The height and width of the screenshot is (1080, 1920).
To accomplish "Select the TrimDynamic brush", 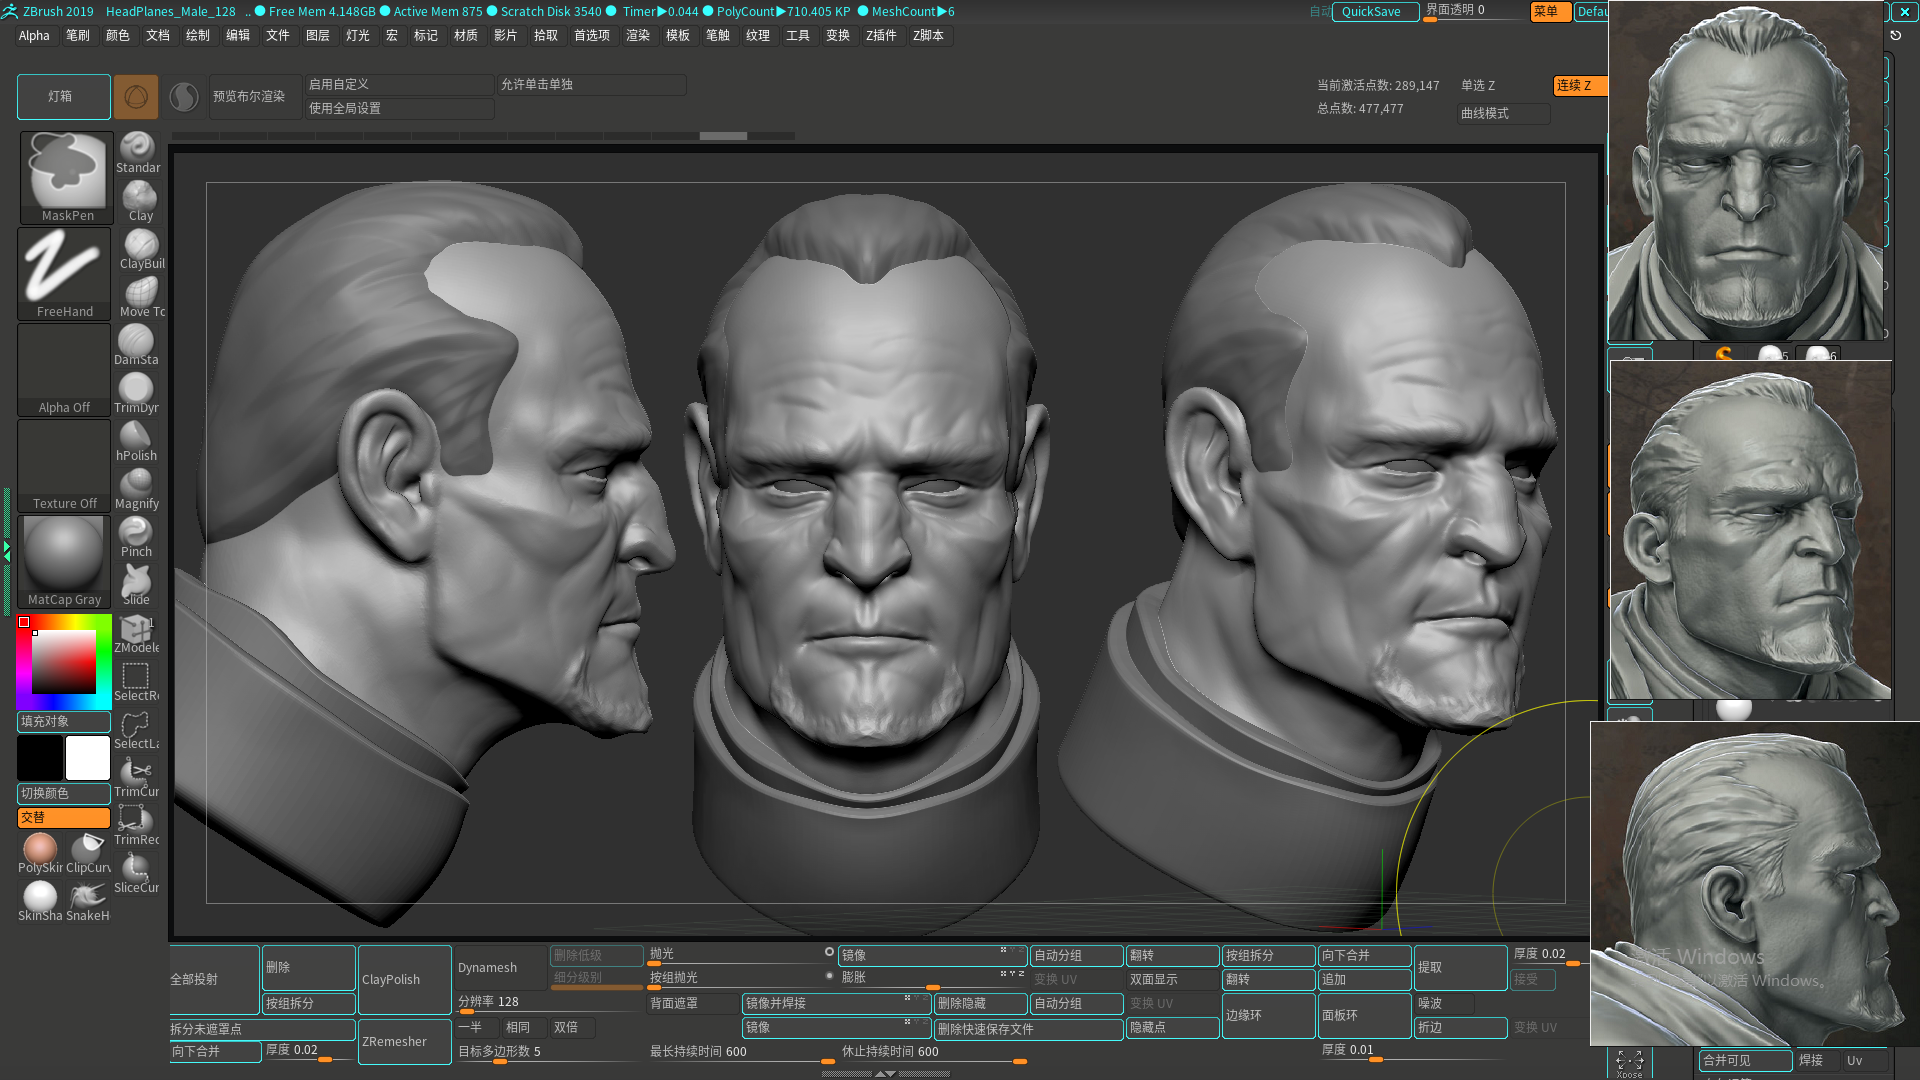I will click(x=136, y=394).
